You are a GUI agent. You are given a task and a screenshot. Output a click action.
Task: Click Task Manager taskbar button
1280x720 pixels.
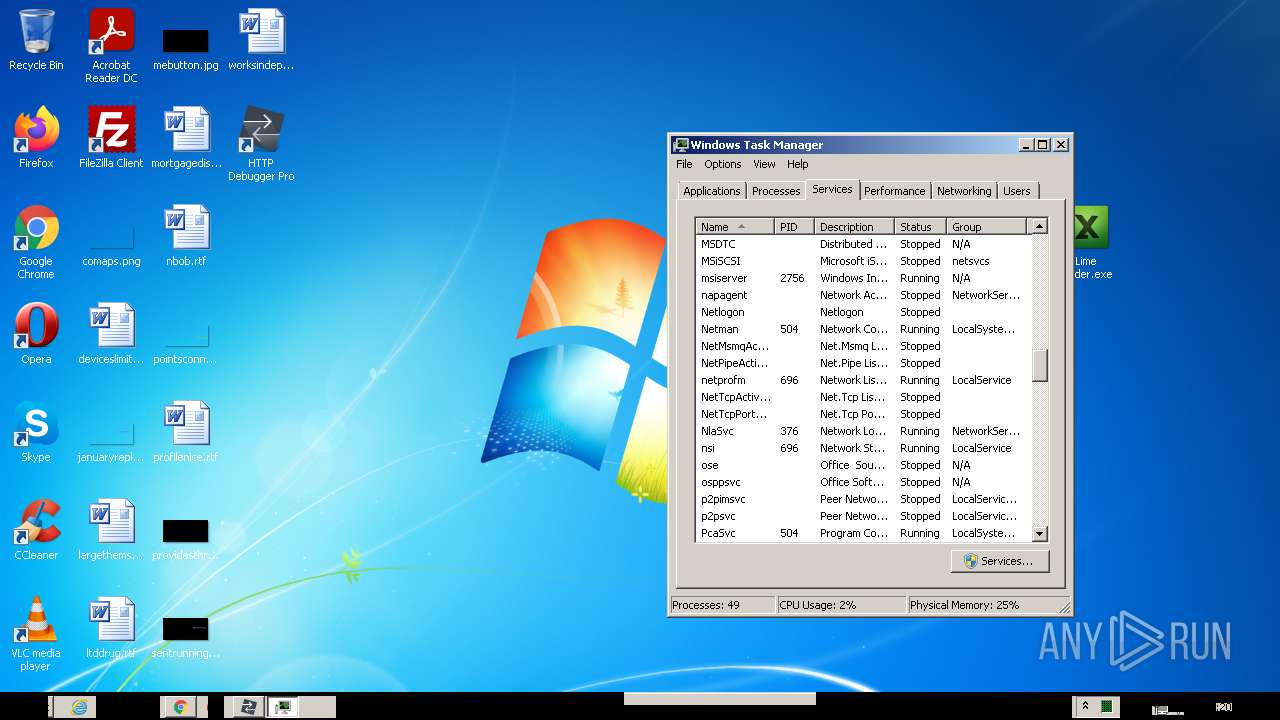click(283, 707)
